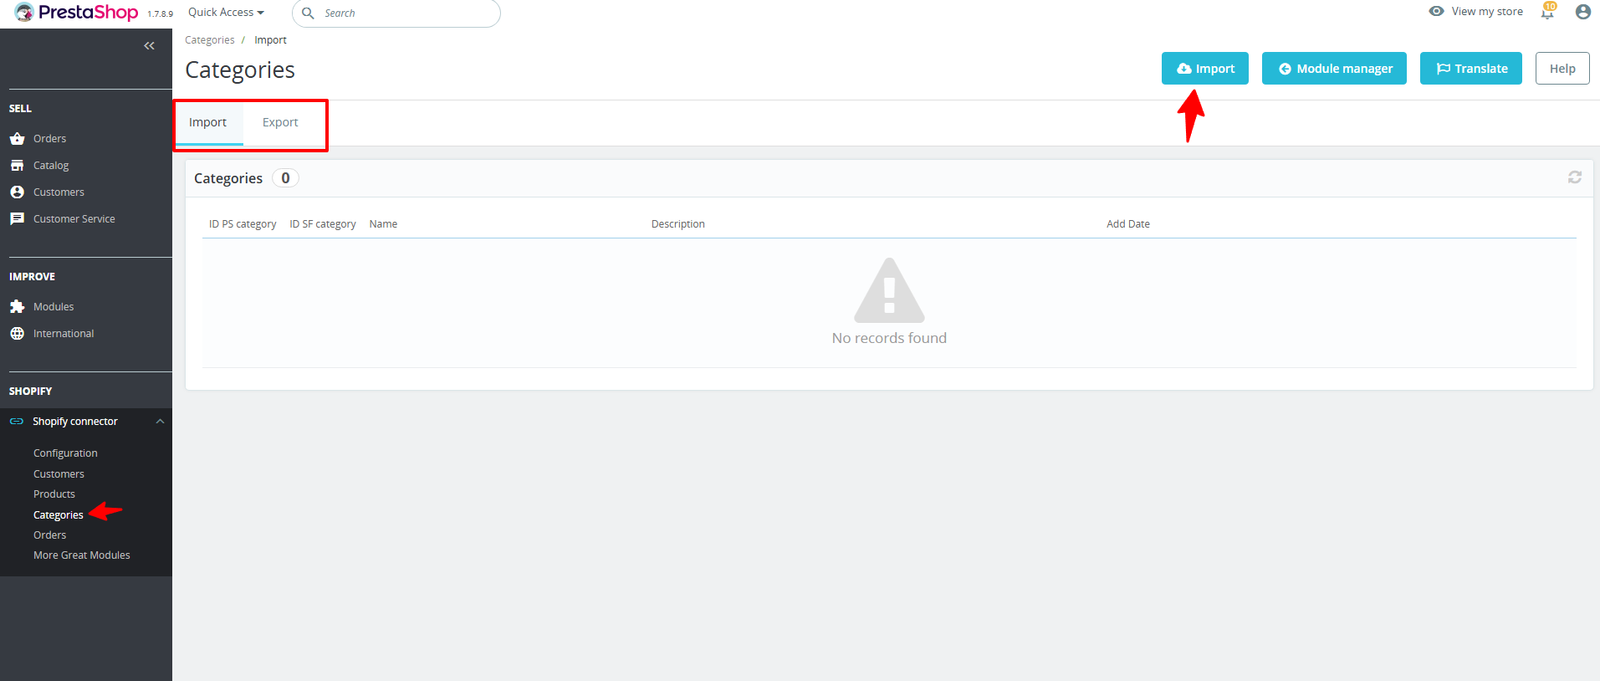Open International in the Improve menu
1600x681 pixels.
pyautogui.click(x=64, y=334)
